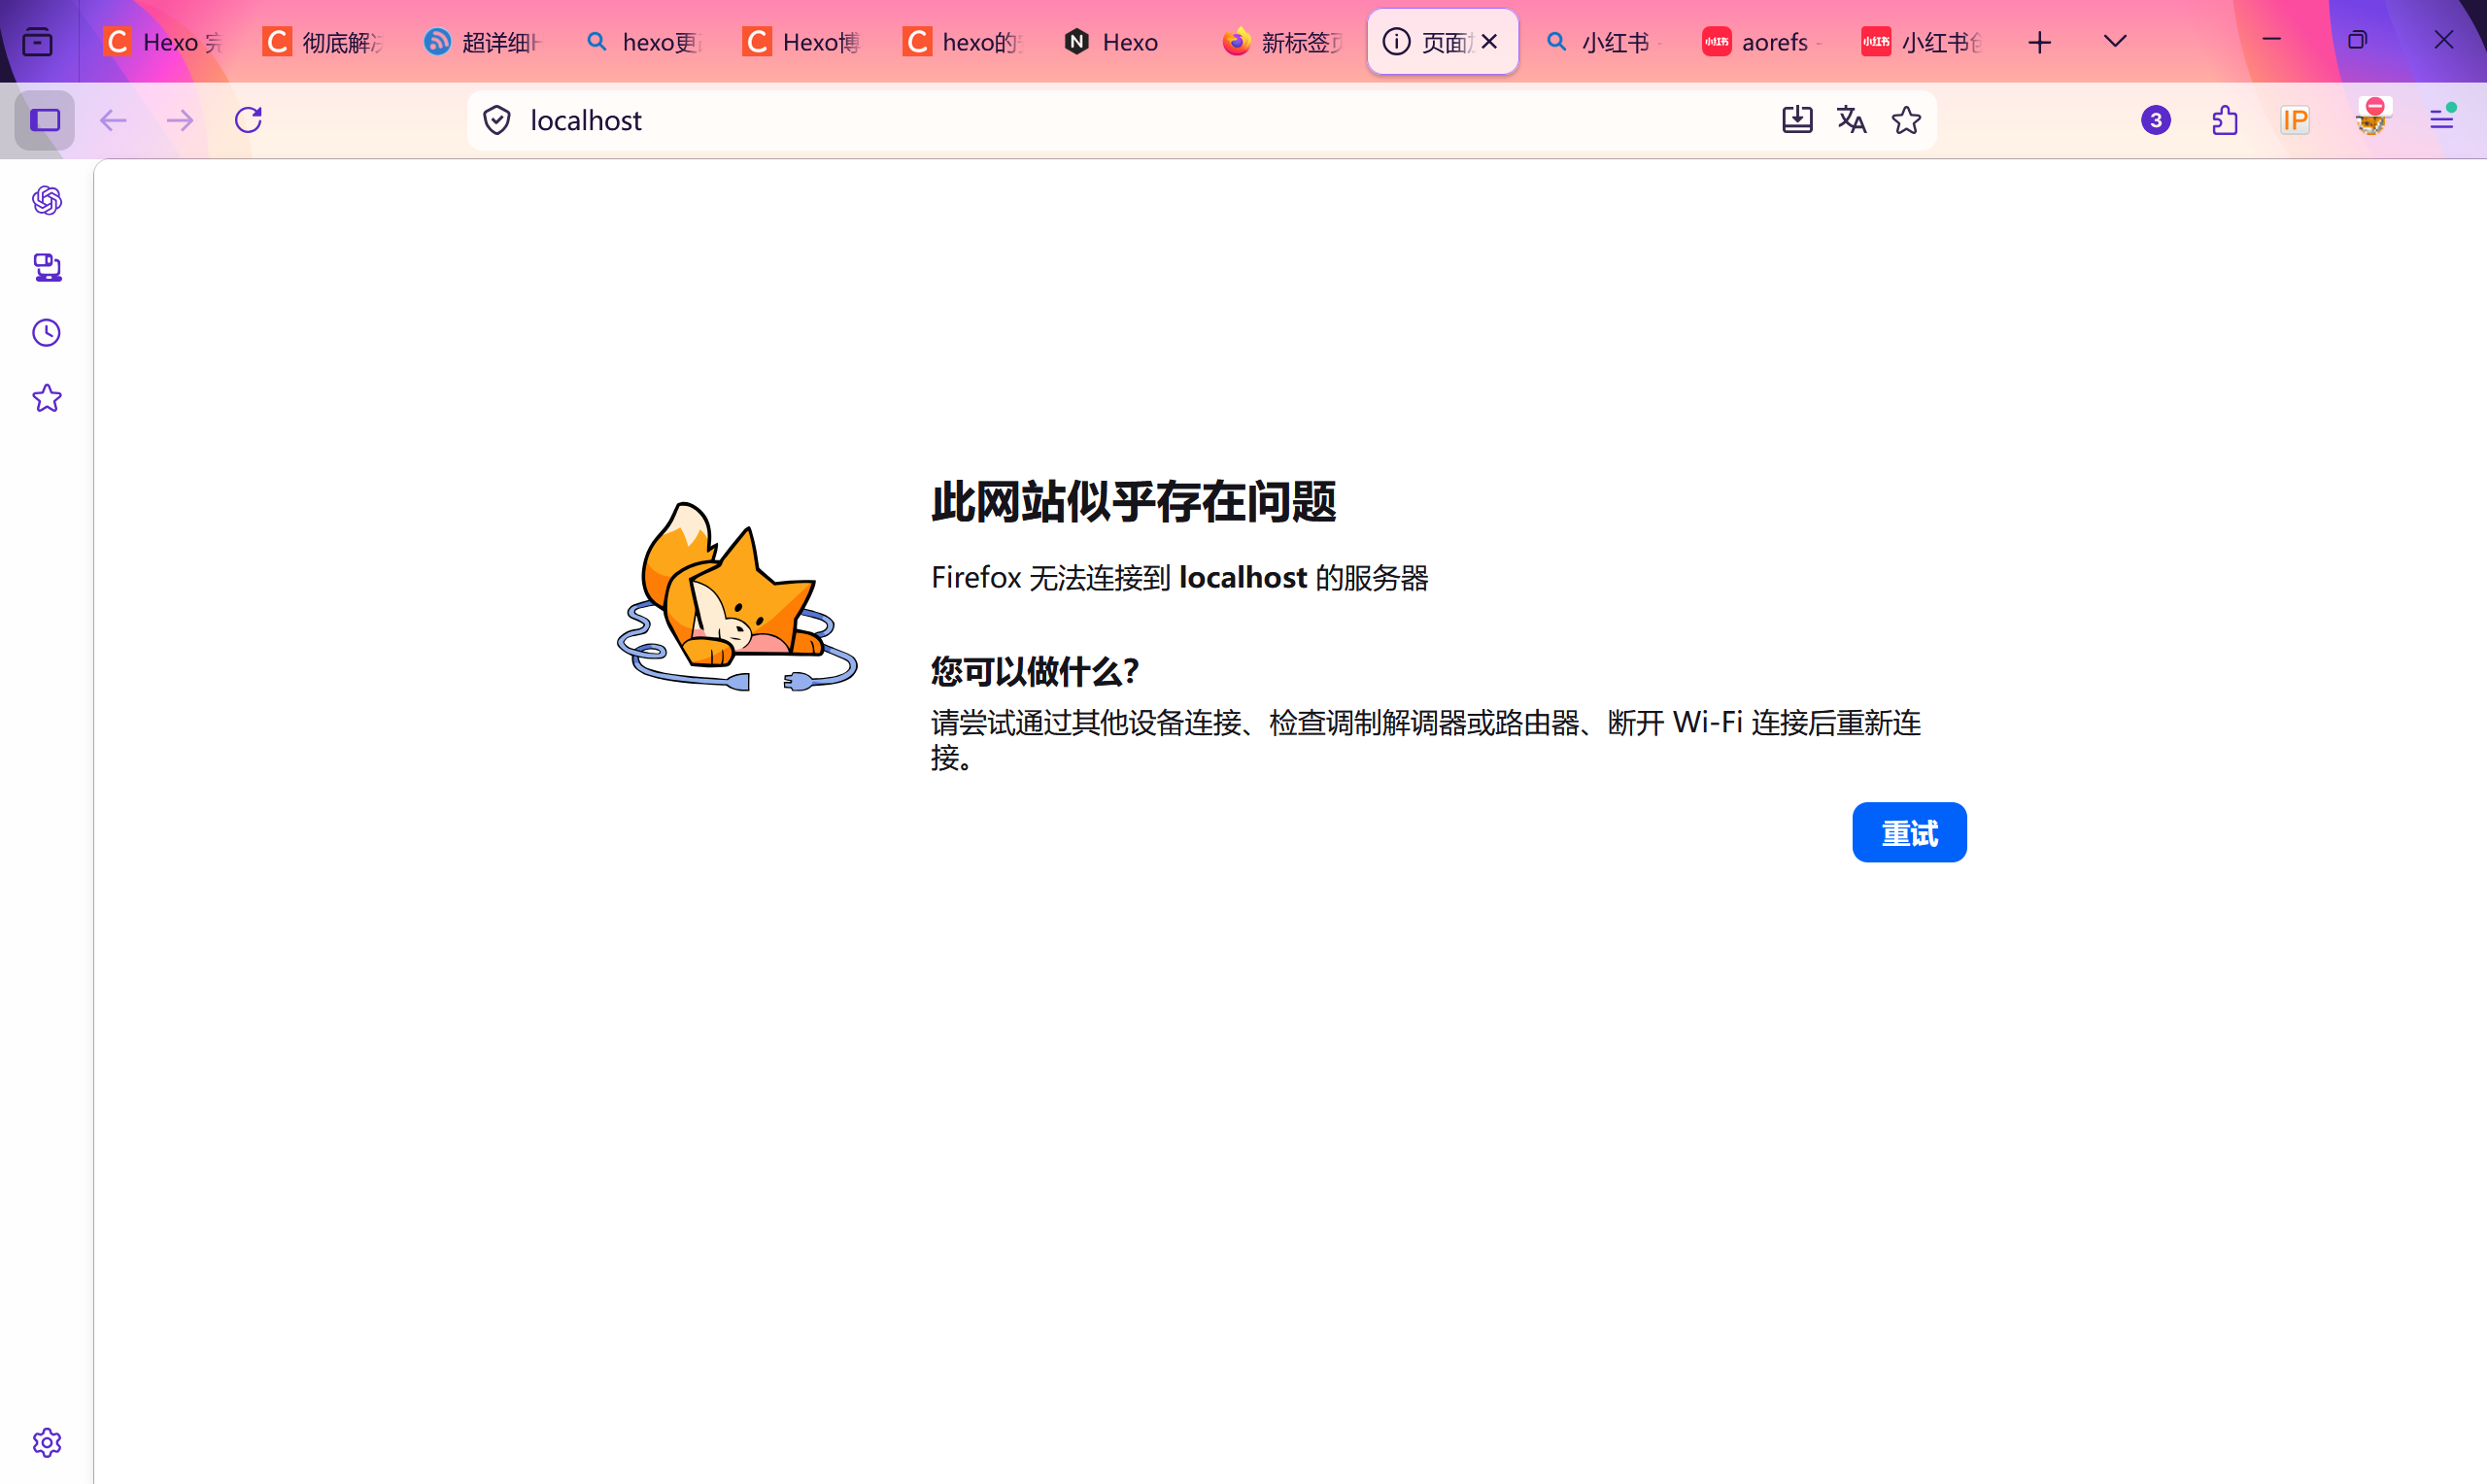This screenshot has height=1484, width=2487.
Task: Open the ChatGPT sidebar panel icon
Action: point(47,201)
